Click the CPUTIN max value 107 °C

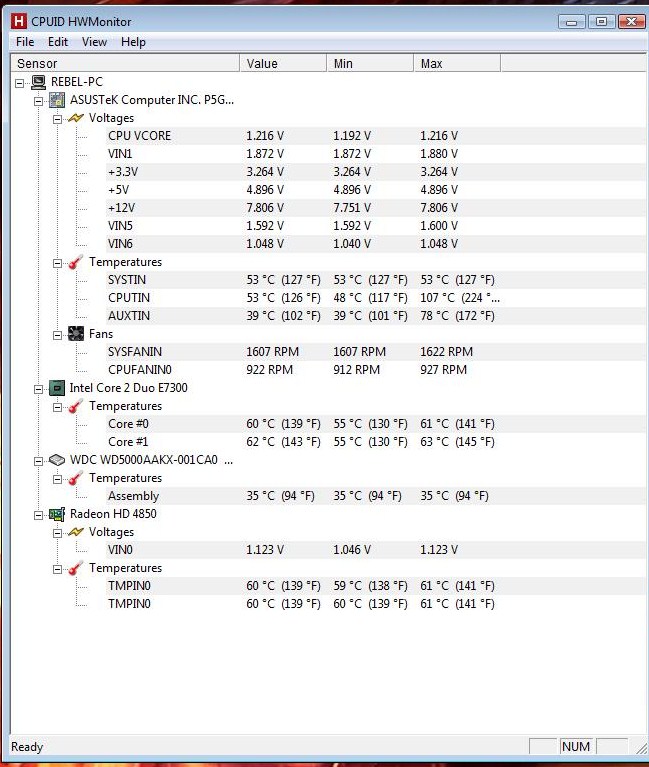(460, 298)
